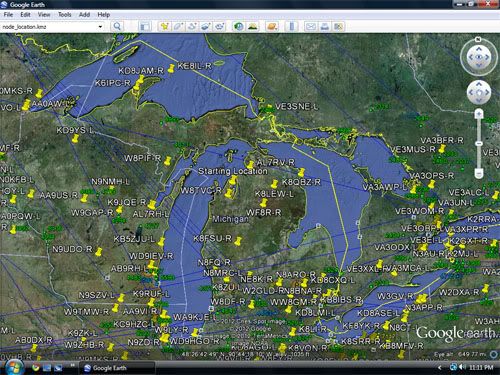Image resolution: width=500 pixels, height=375 pixels.
Task: Select the Add Path tool
Action: pos(192,26)
